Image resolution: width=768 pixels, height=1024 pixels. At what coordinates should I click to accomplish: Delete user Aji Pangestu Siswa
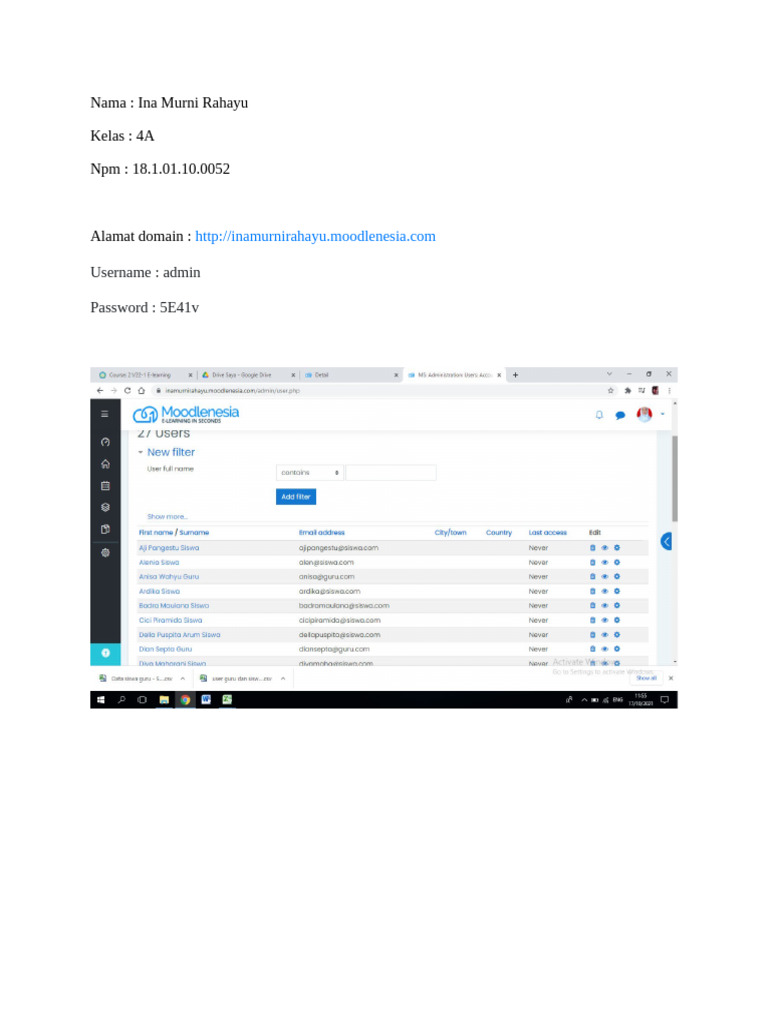point(592,548)
